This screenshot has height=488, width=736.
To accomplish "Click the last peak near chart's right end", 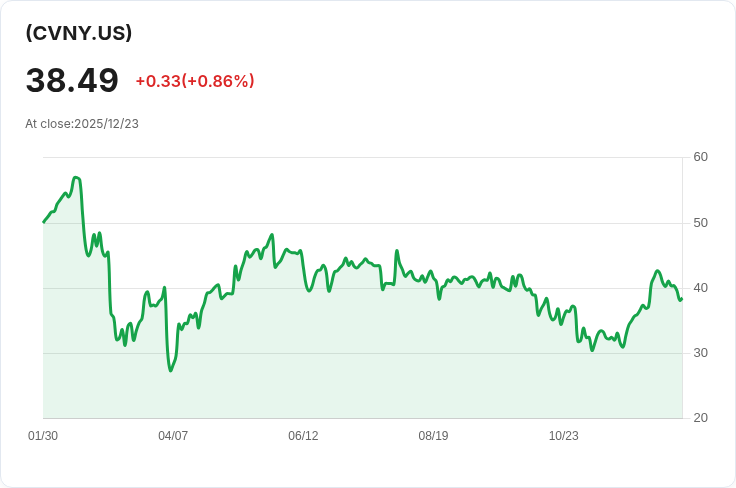I will [657, 271].
